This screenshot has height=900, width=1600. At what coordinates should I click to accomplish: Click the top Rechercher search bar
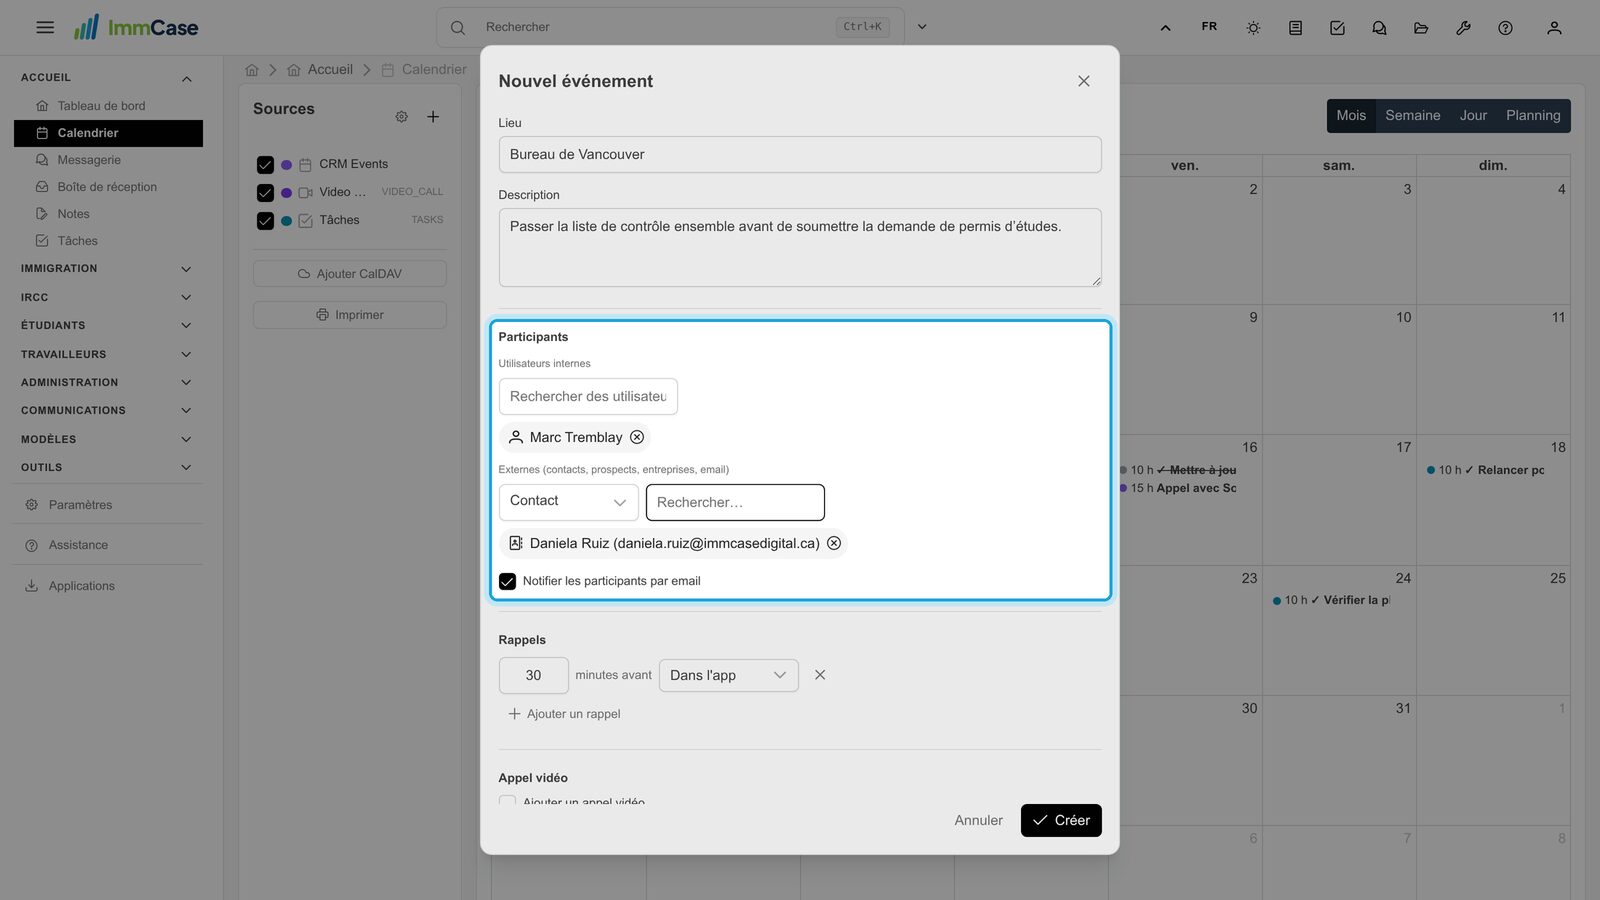670,27
